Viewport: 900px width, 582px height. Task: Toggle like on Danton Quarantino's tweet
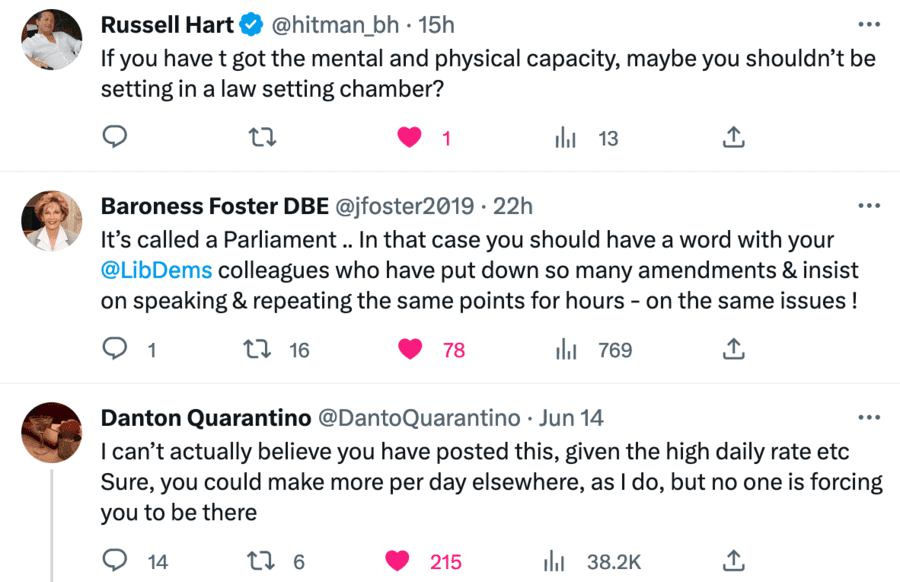coord(398,560)
